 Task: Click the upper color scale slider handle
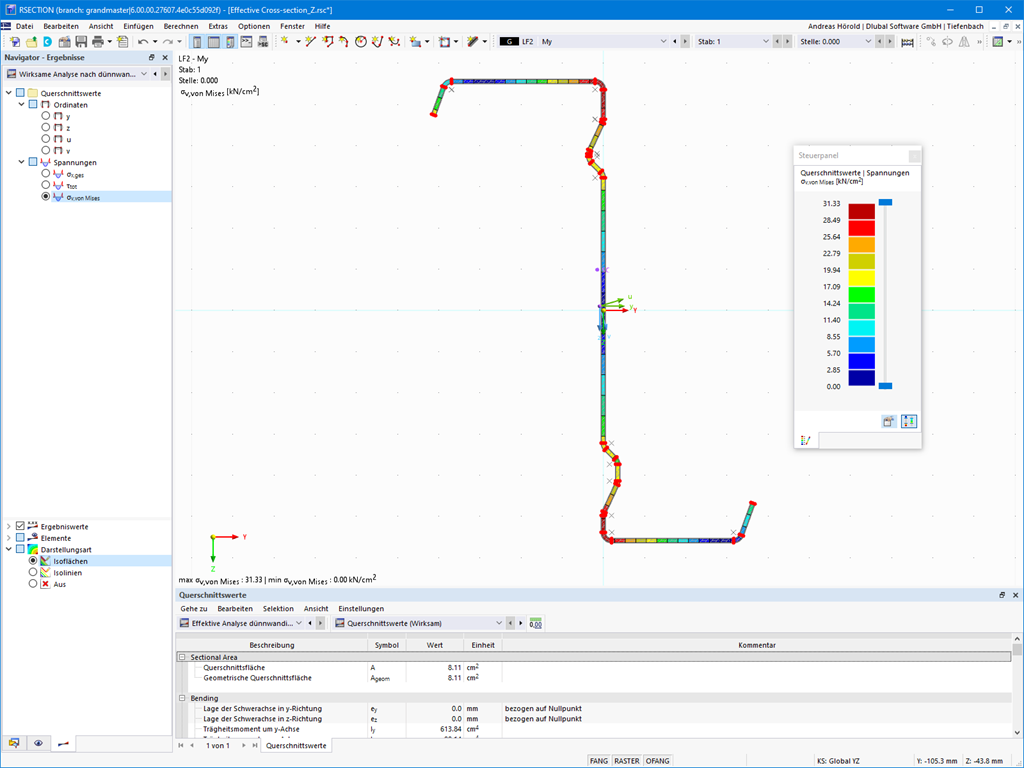[885, 202]
